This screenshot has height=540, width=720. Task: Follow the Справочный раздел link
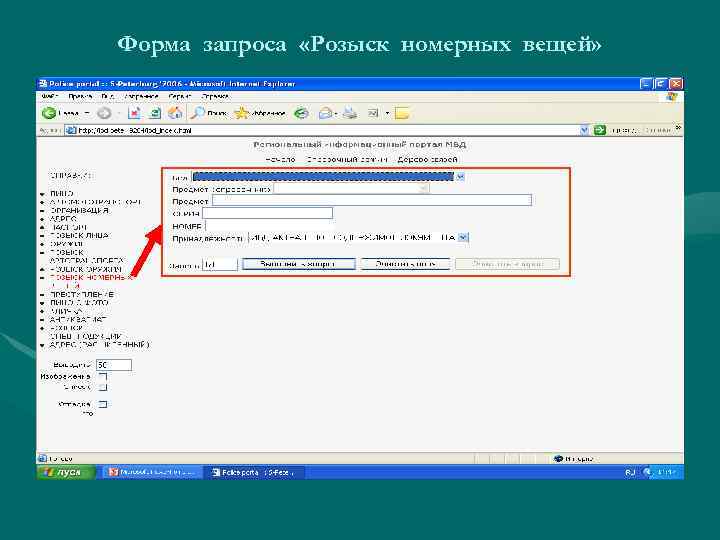tap(346, 159)
